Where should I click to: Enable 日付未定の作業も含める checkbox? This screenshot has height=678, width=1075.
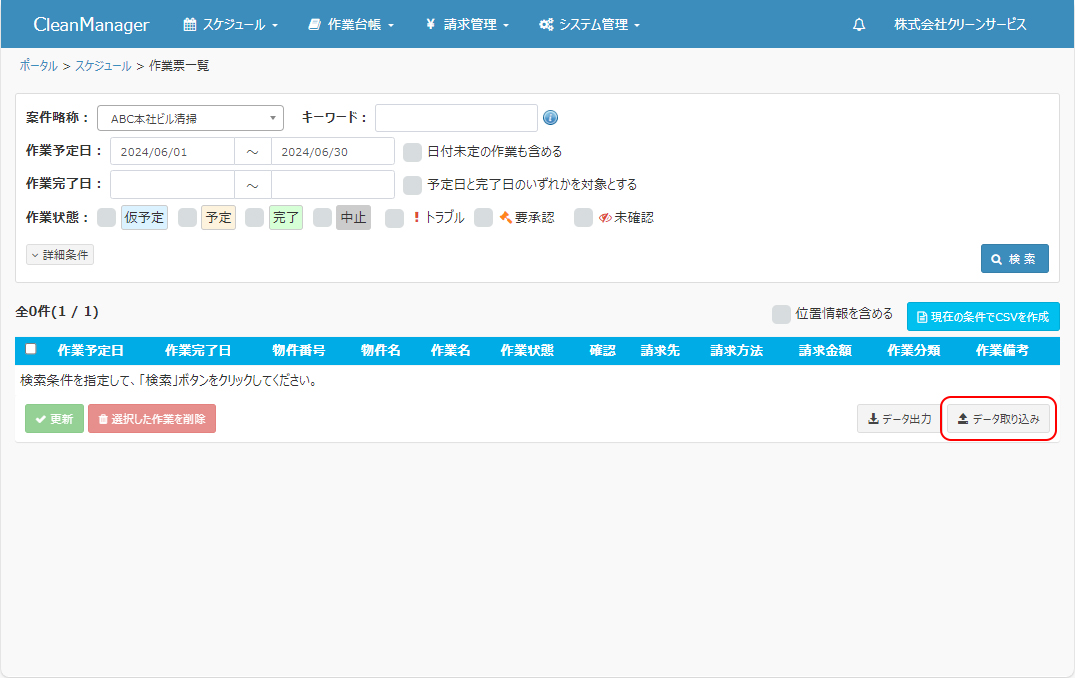412,152
